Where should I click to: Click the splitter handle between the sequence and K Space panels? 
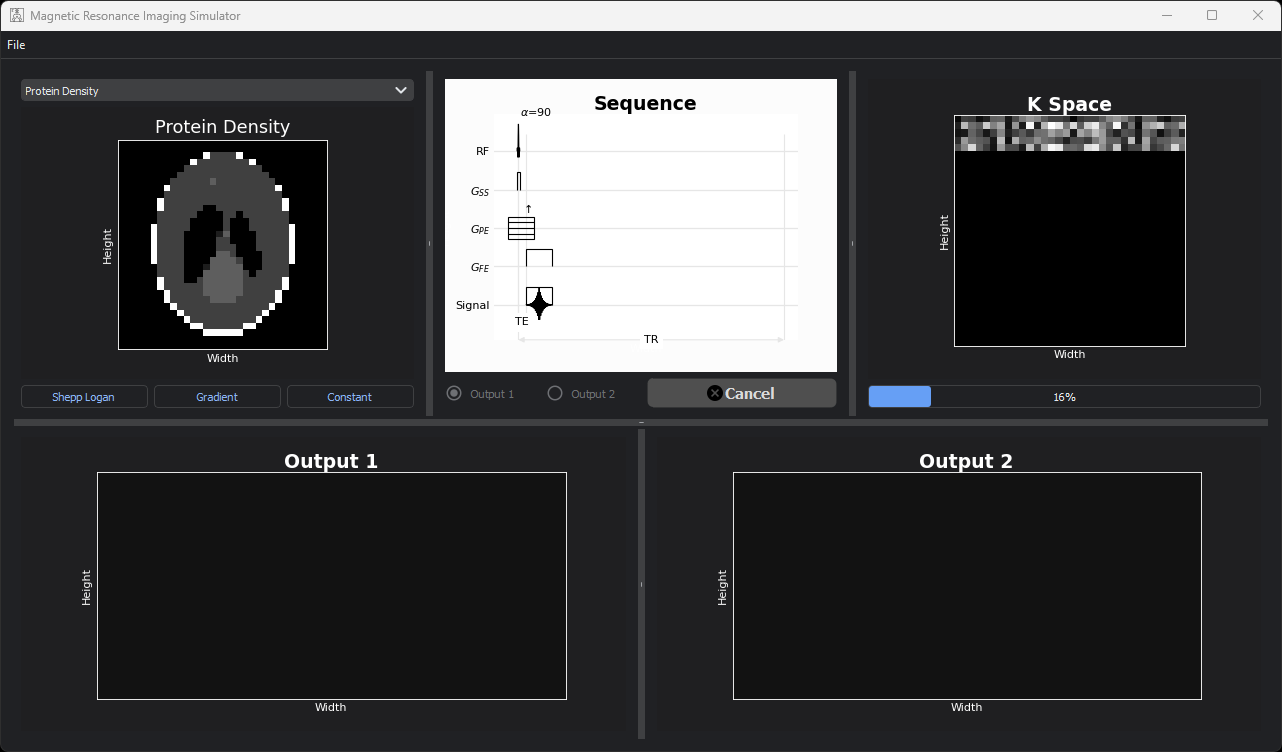tap(852, 243)
